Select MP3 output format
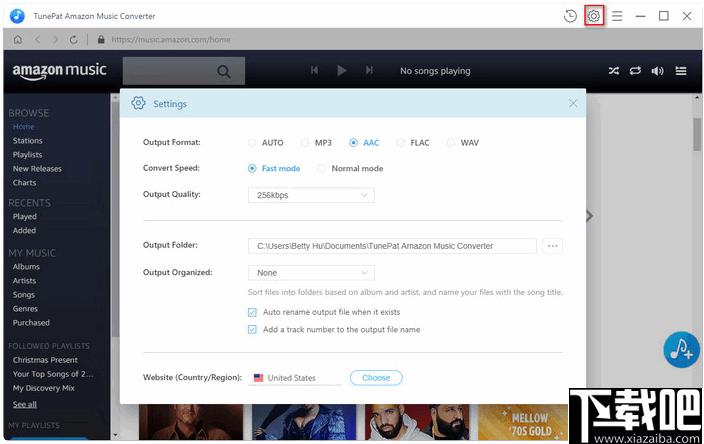 click(x=316, y=143)
